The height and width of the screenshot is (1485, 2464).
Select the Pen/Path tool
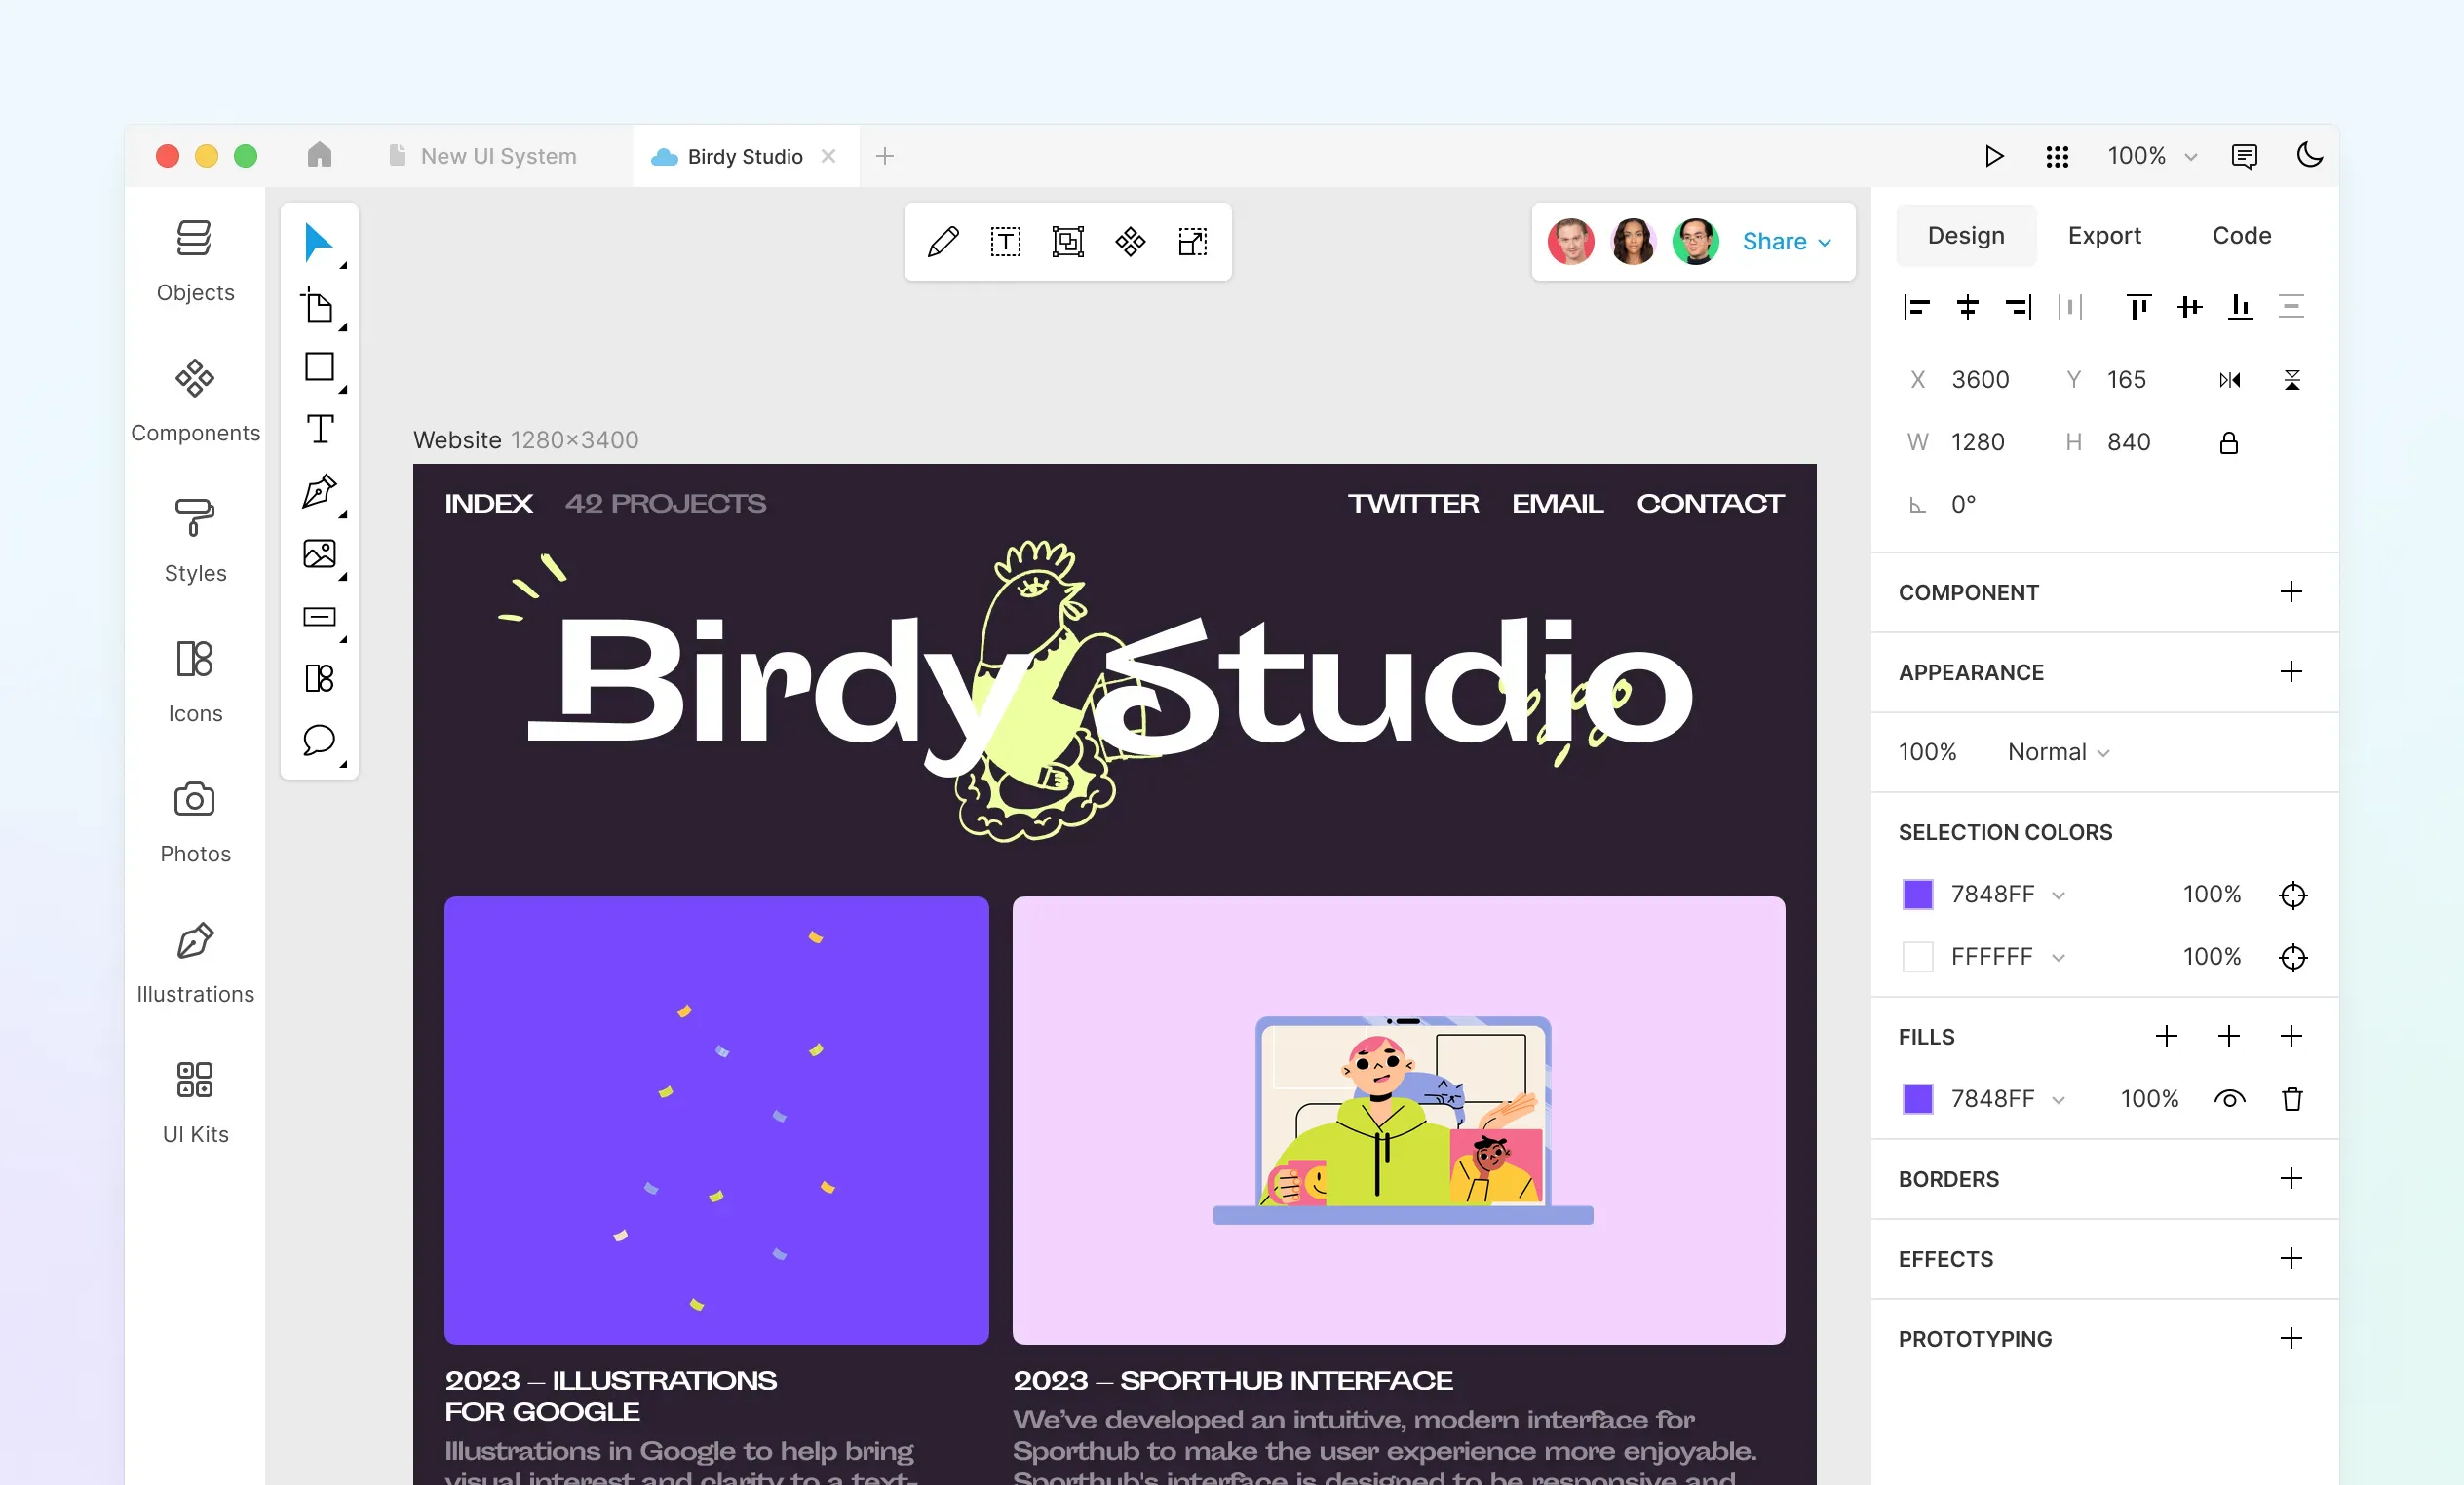click(x=317, y=489)
